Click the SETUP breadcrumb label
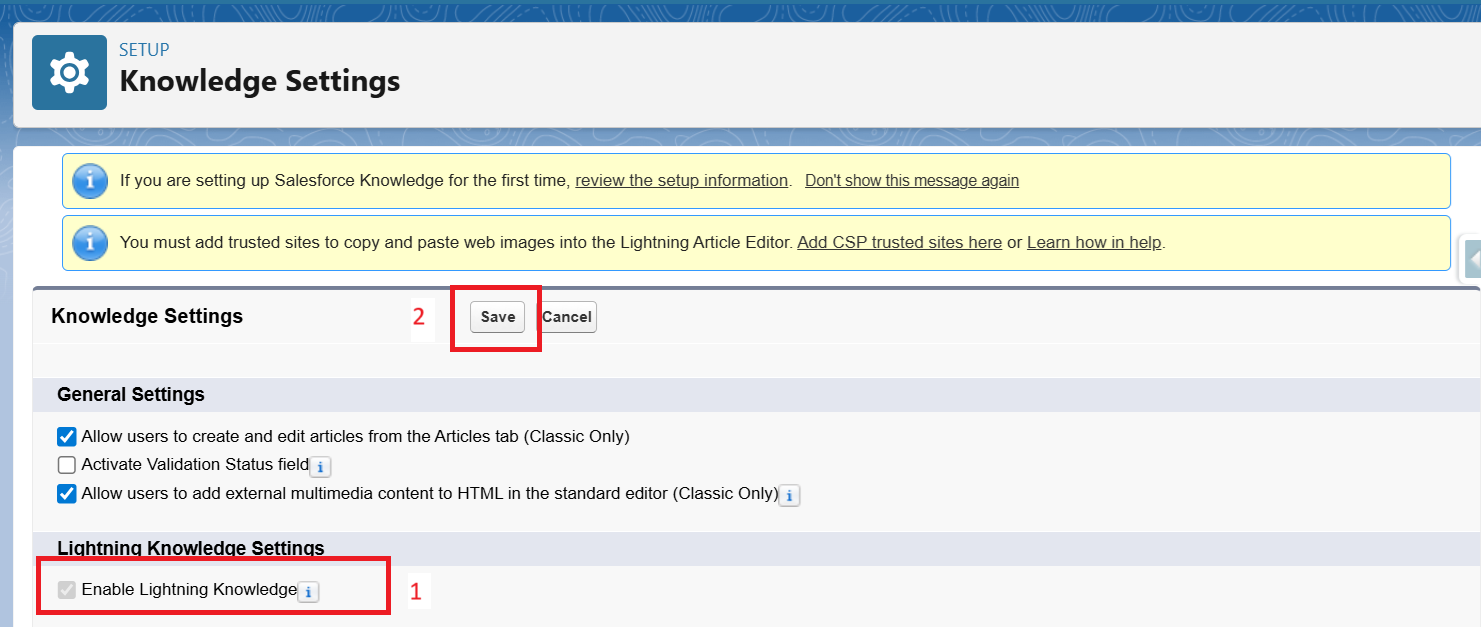 point(144,50)
